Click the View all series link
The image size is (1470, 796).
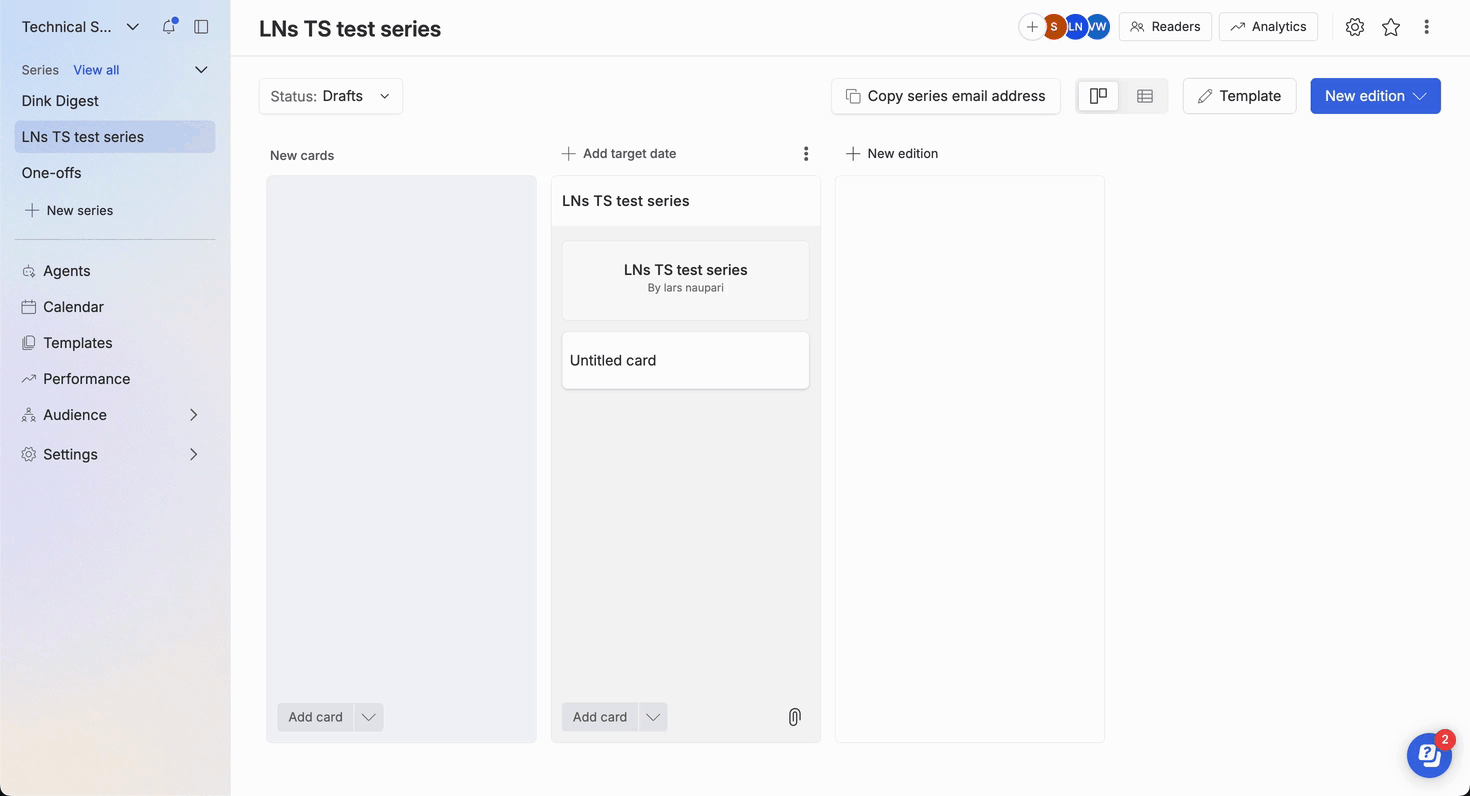tap(96, 70)
